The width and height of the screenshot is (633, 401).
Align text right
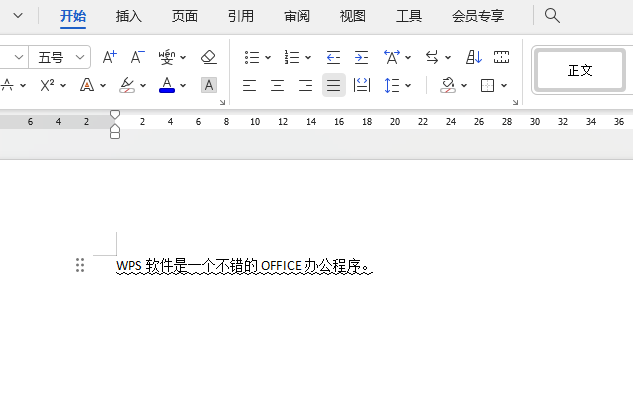coord(305,85)
